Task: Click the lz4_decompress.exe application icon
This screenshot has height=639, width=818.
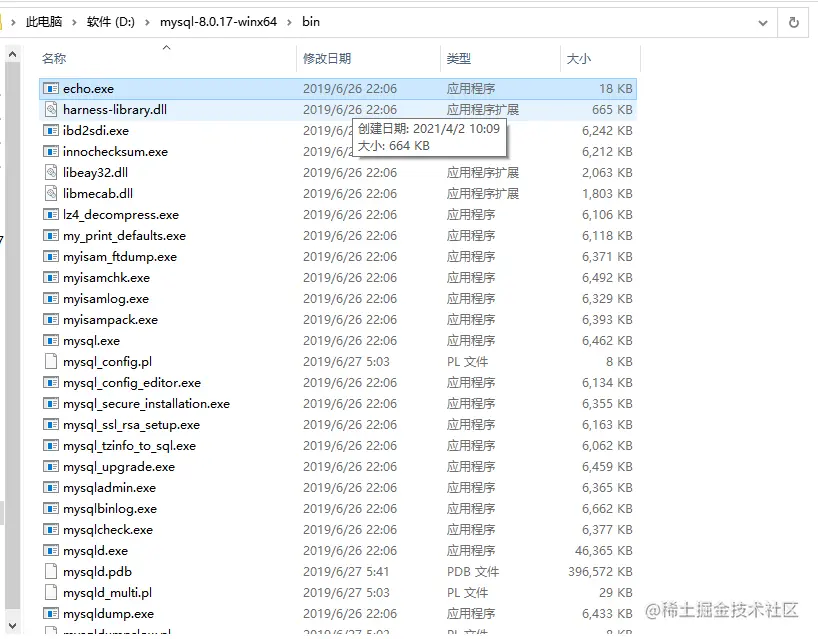Action: [x=51, y=214]
